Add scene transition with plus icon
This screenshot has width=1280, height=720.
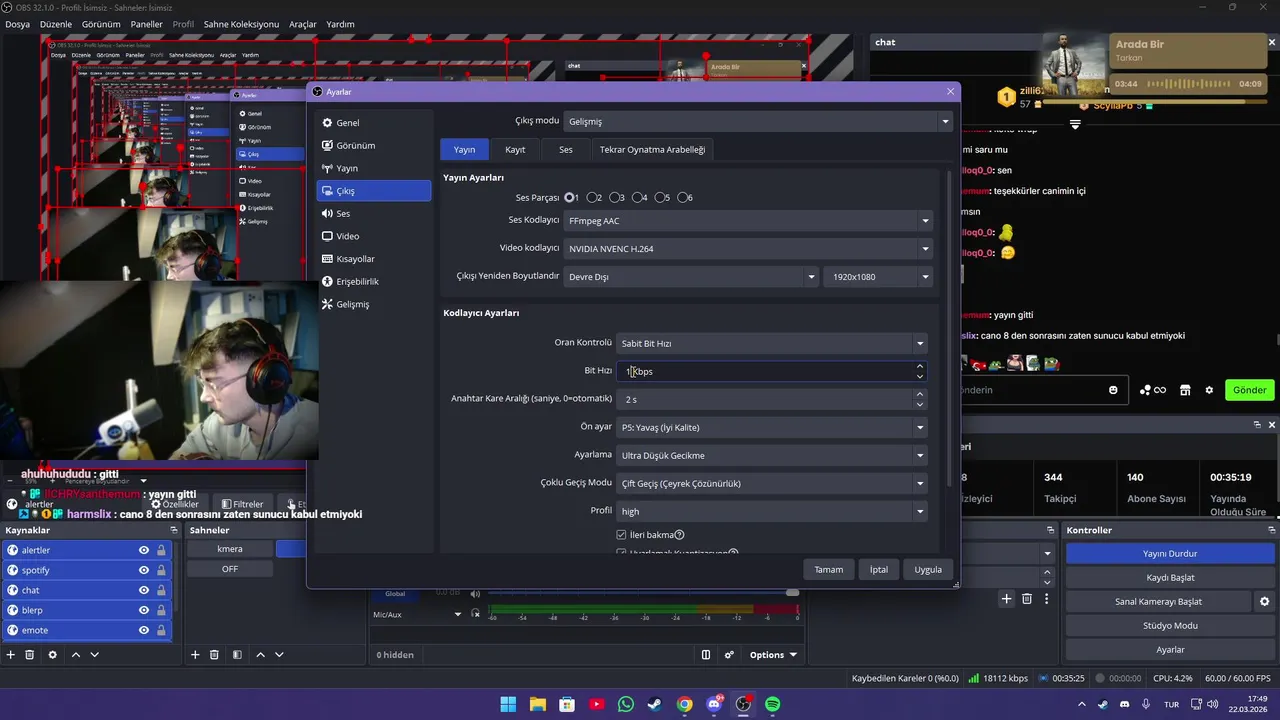coord(1007,599)
